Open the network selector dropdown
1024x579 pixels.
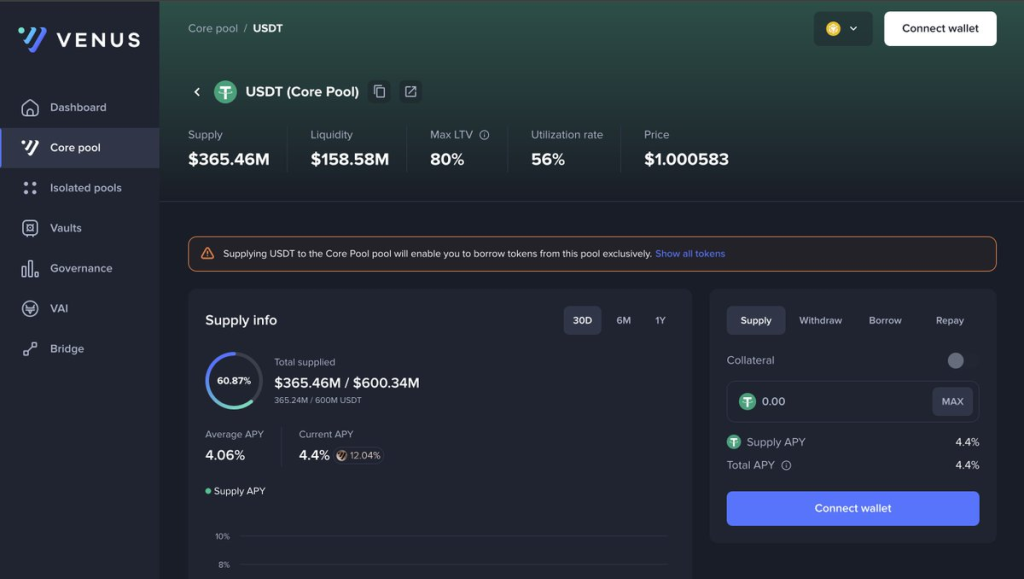842,29
